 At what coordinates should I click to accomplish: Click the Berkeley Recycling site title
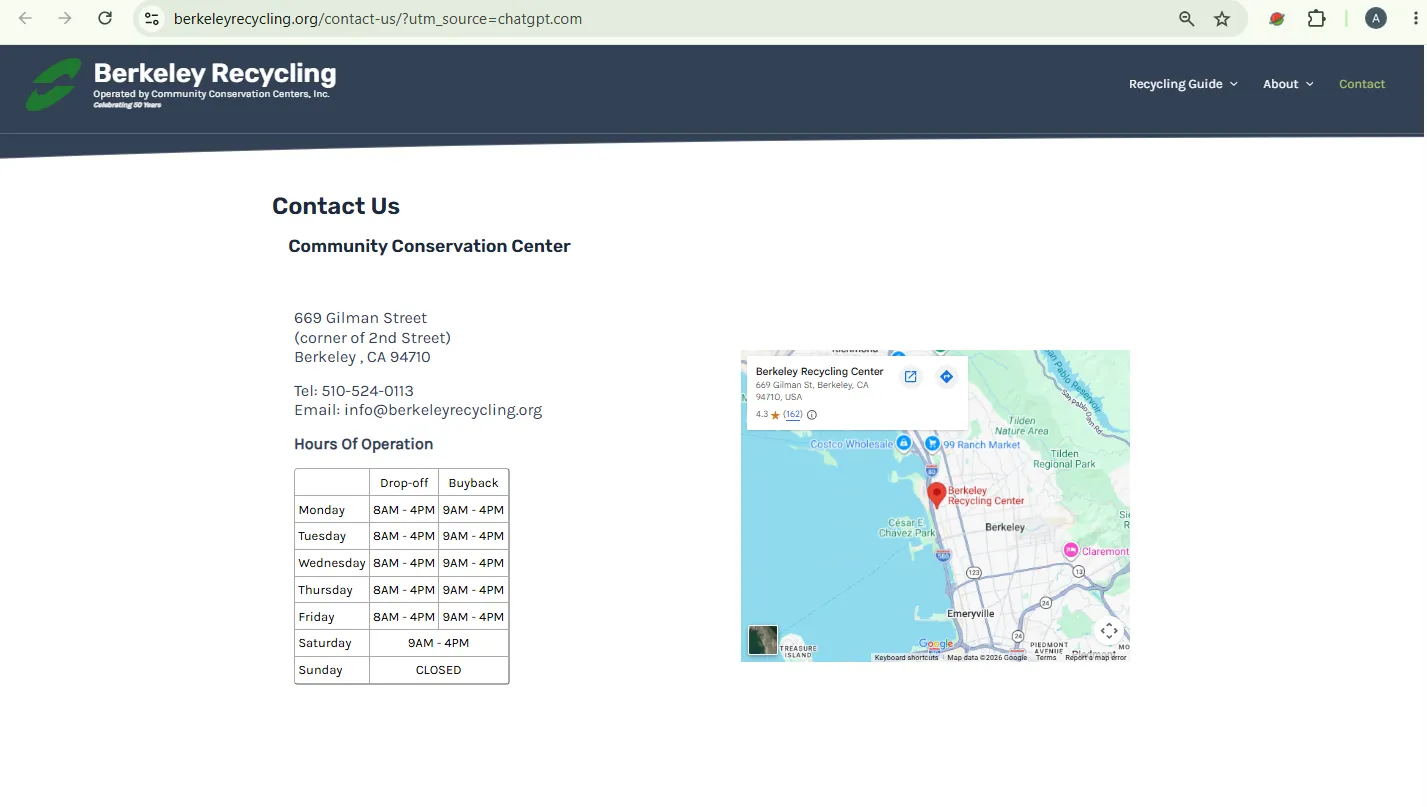(215, 73)
